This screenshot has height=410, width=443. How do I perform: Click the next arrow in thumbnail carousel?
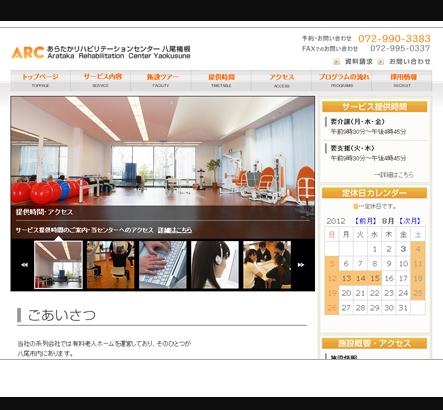click(x=301, y=265)
